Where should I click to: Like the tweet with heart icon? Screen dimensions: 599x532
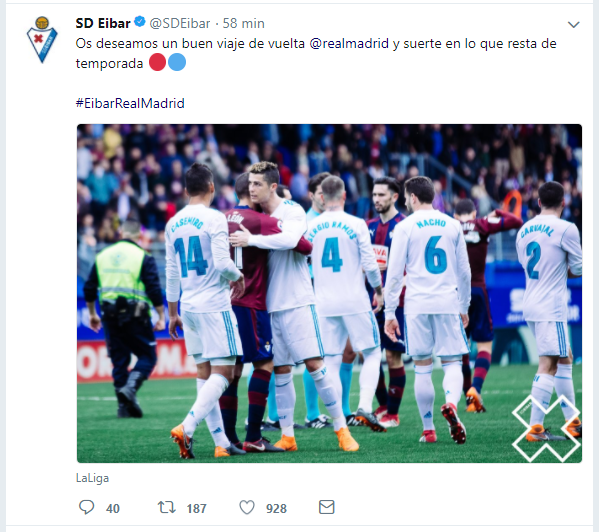pos(247,508)
